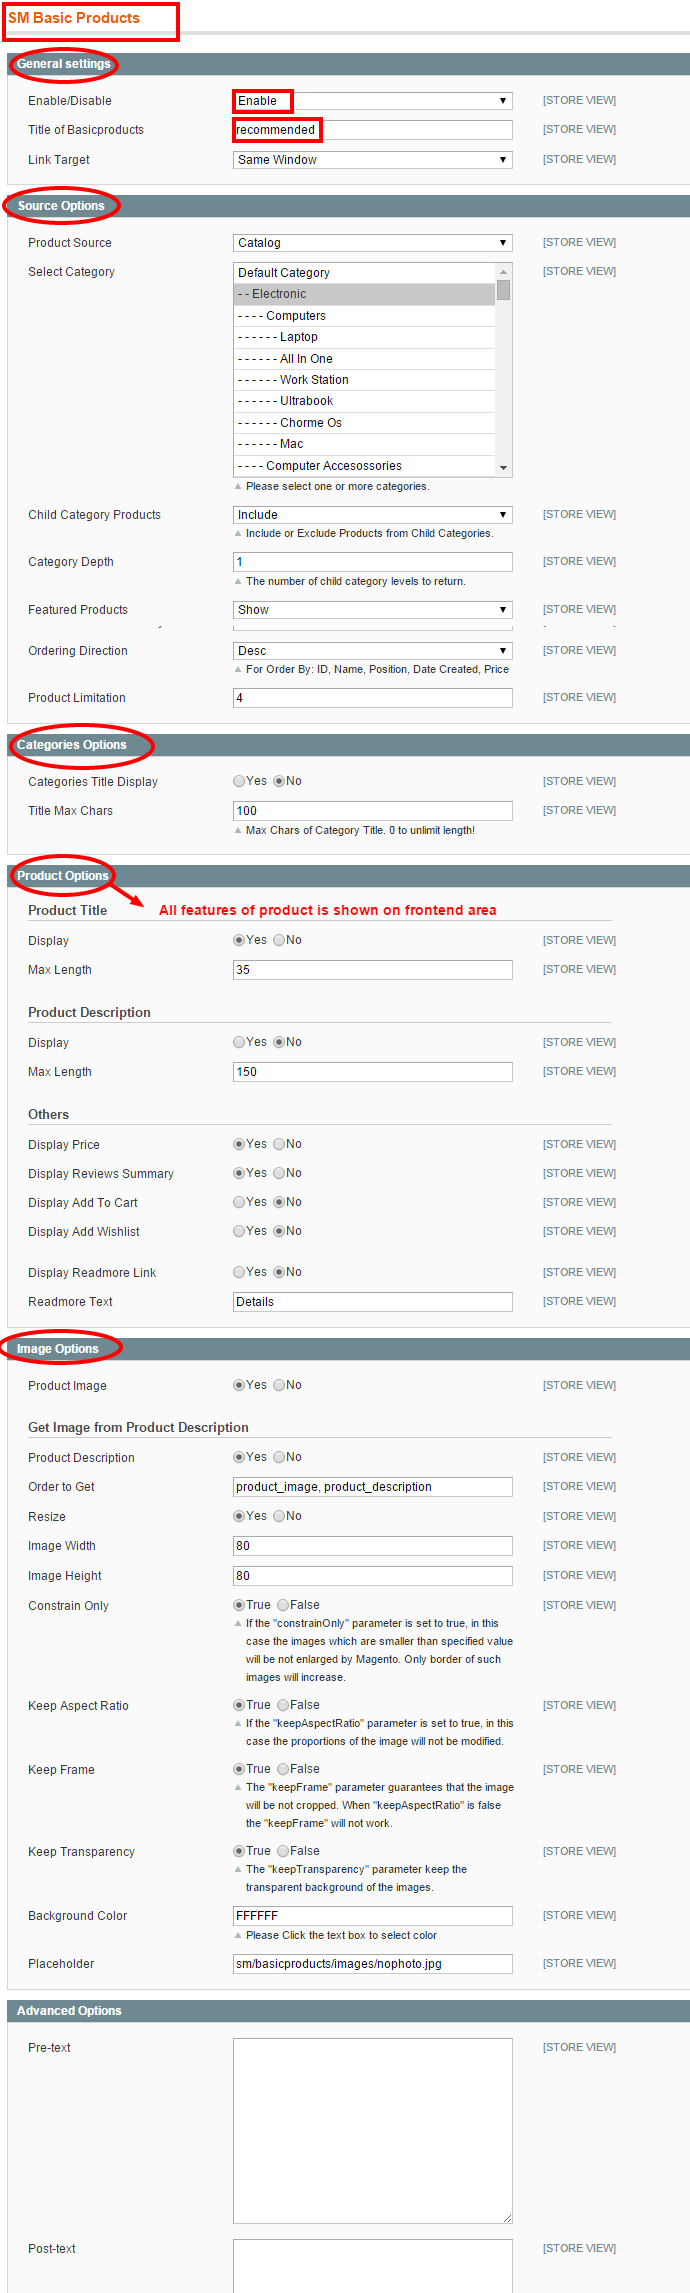Click the SM Basic Products heading
Screen dimensions: 690x2293
74,18
